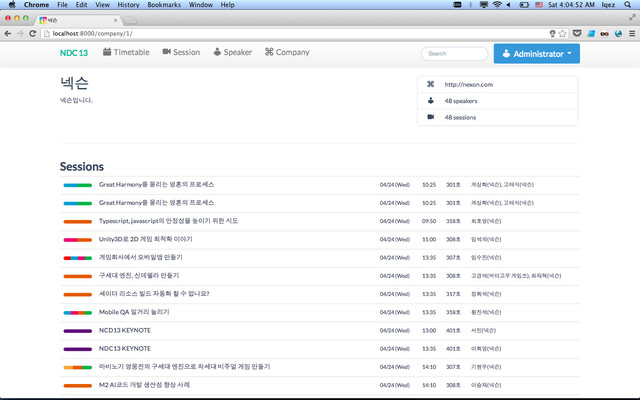This screenshot has width=640, height=400.
Task: Open the Speaker navigation link
Action: click(x=233, y=52)
